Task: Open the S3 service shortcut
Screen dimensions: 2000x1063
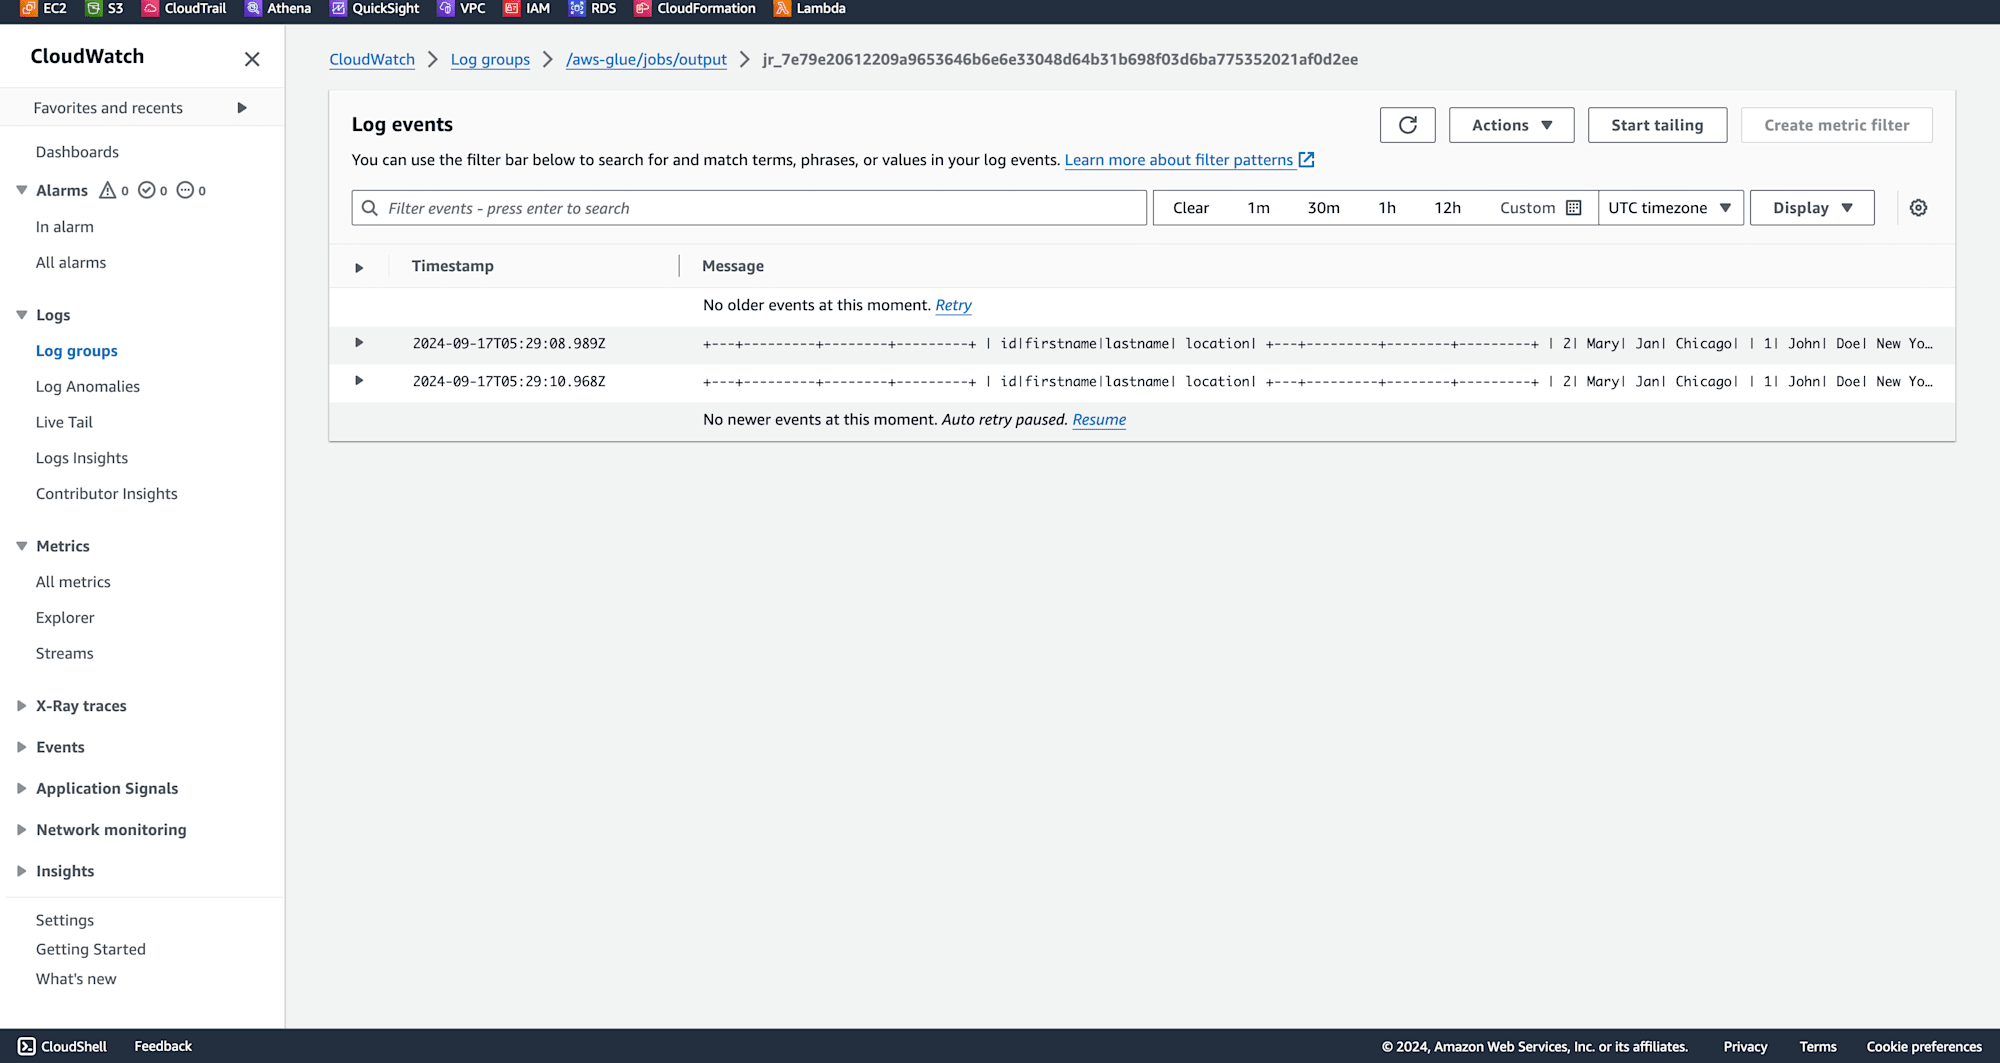Action: [x=105, y=8]
